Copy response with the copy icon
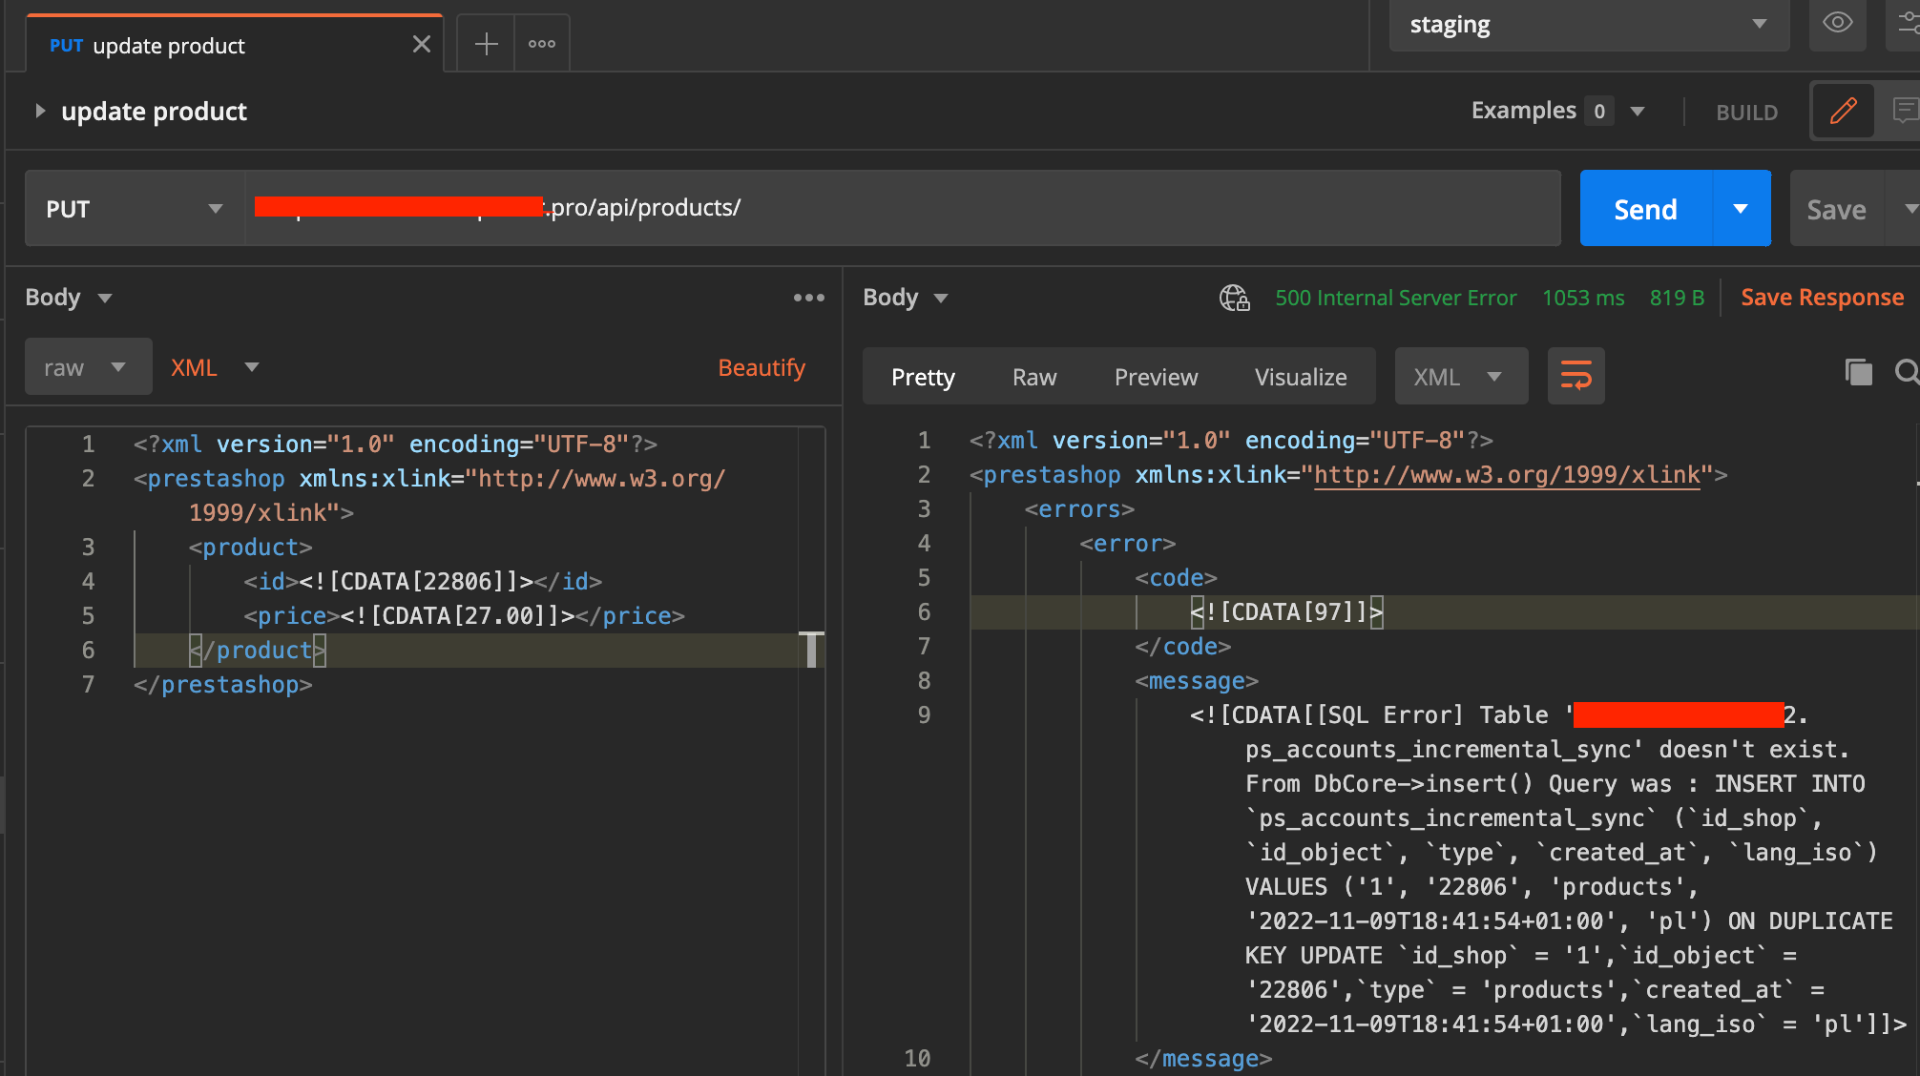Screen dimensions: 1920x1076 point(1858,373)
